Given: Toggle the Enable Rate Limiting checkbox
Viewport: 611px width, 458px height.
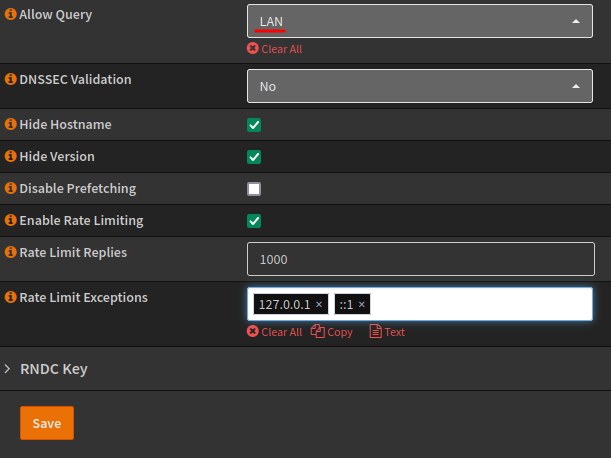Looking at the screenshot, I should tap(254, 221).
